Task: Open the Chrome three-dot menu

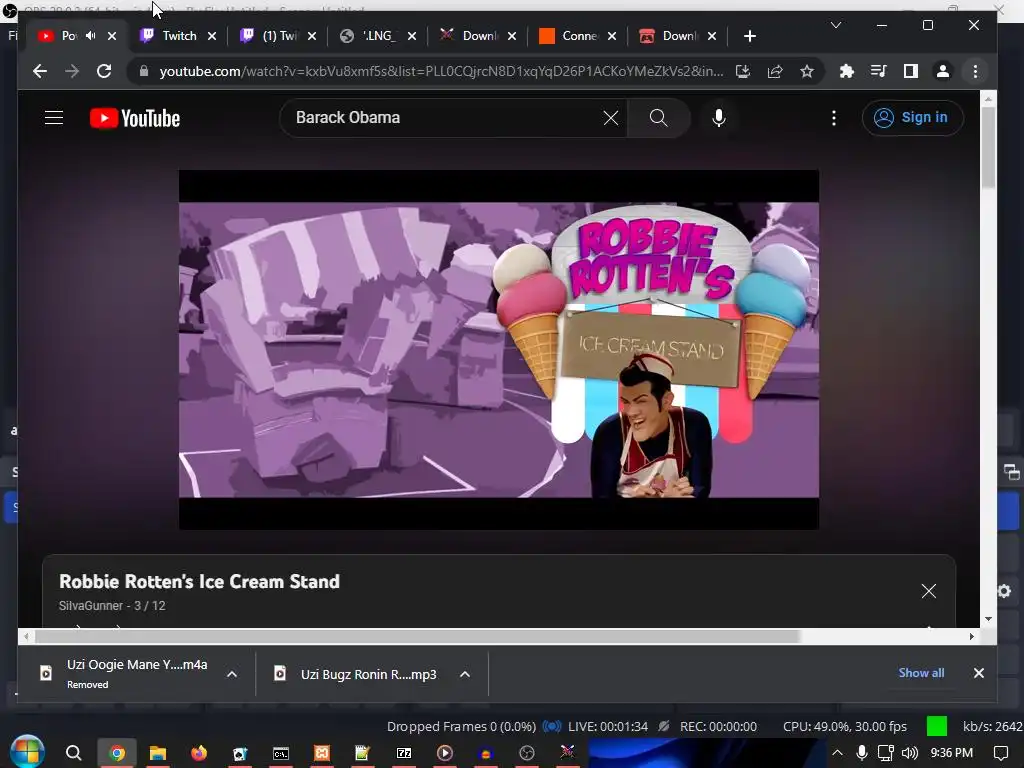Action: (975, 71)
